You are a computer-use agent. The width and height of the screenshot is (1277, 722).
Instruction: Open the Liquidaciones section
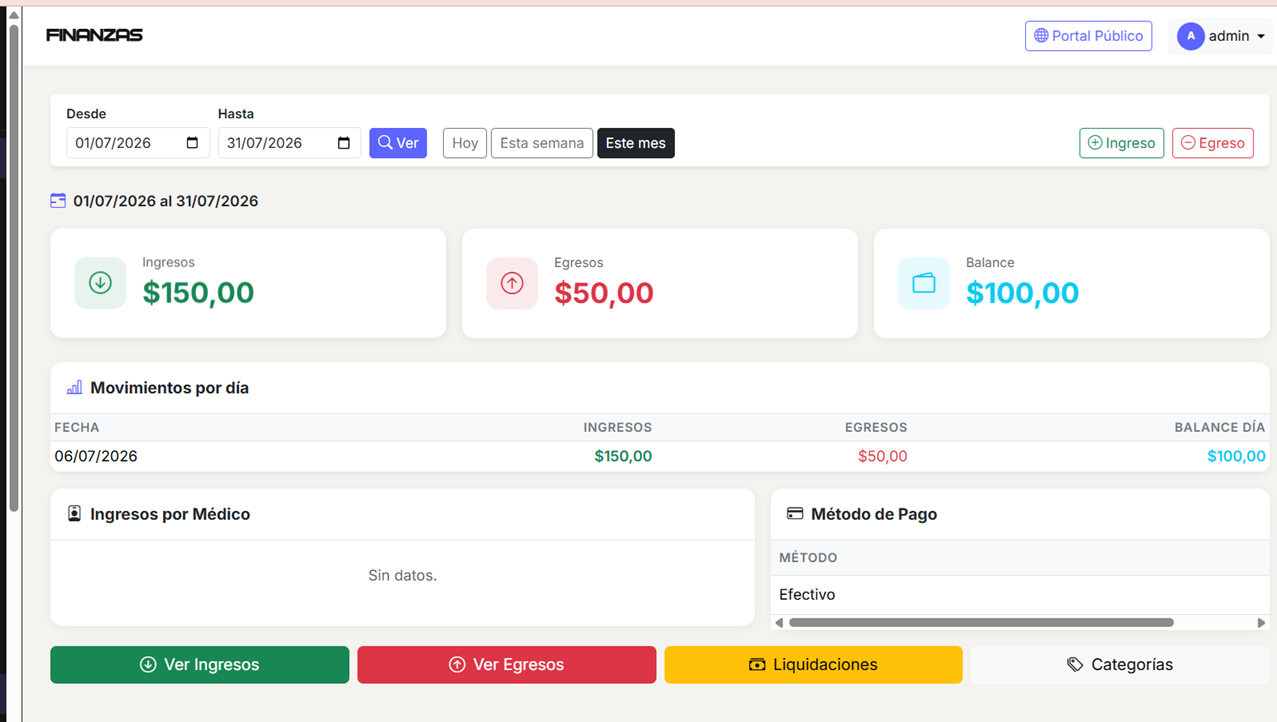click(x=813, y=665)
